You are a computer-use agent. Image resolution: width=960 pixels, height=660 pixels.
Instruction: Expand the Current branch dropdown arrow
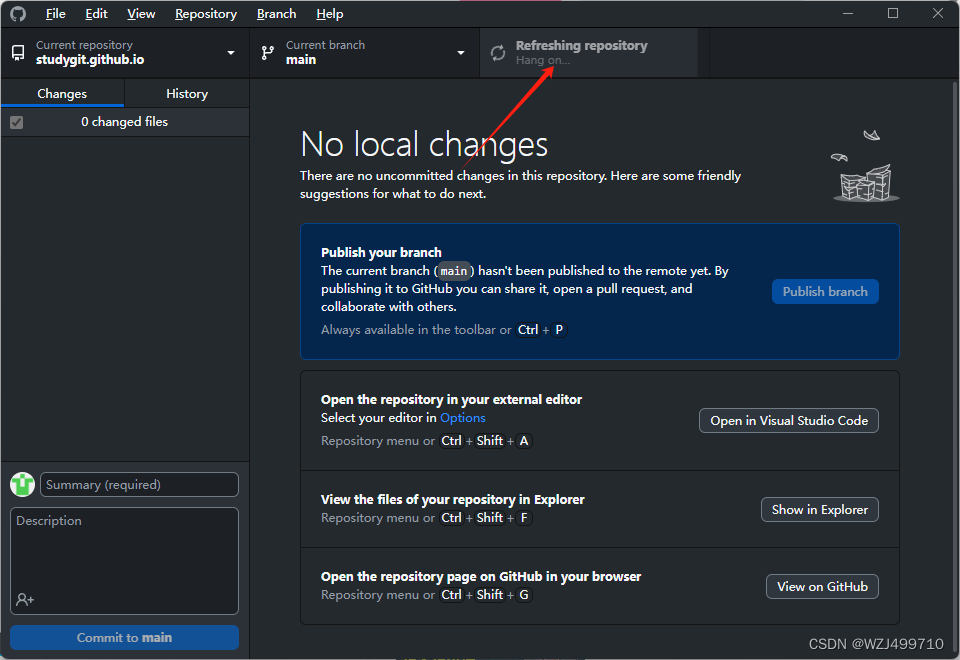point(461,53)
